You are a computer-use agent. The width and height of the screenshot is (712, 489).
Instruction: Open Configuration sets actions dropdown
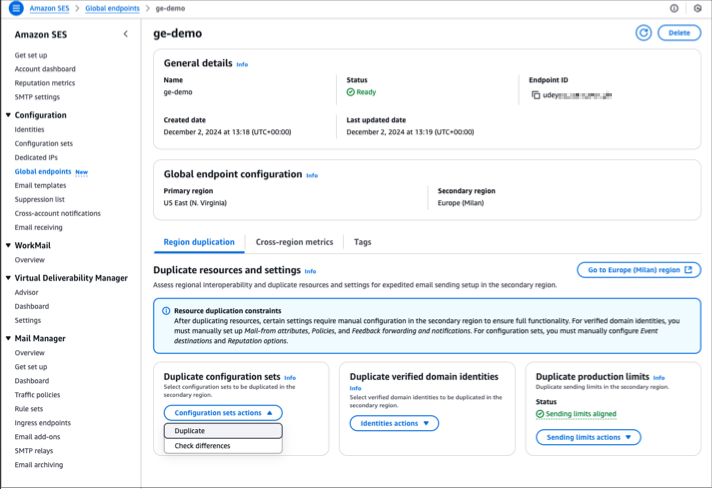[x=223, y=413]
